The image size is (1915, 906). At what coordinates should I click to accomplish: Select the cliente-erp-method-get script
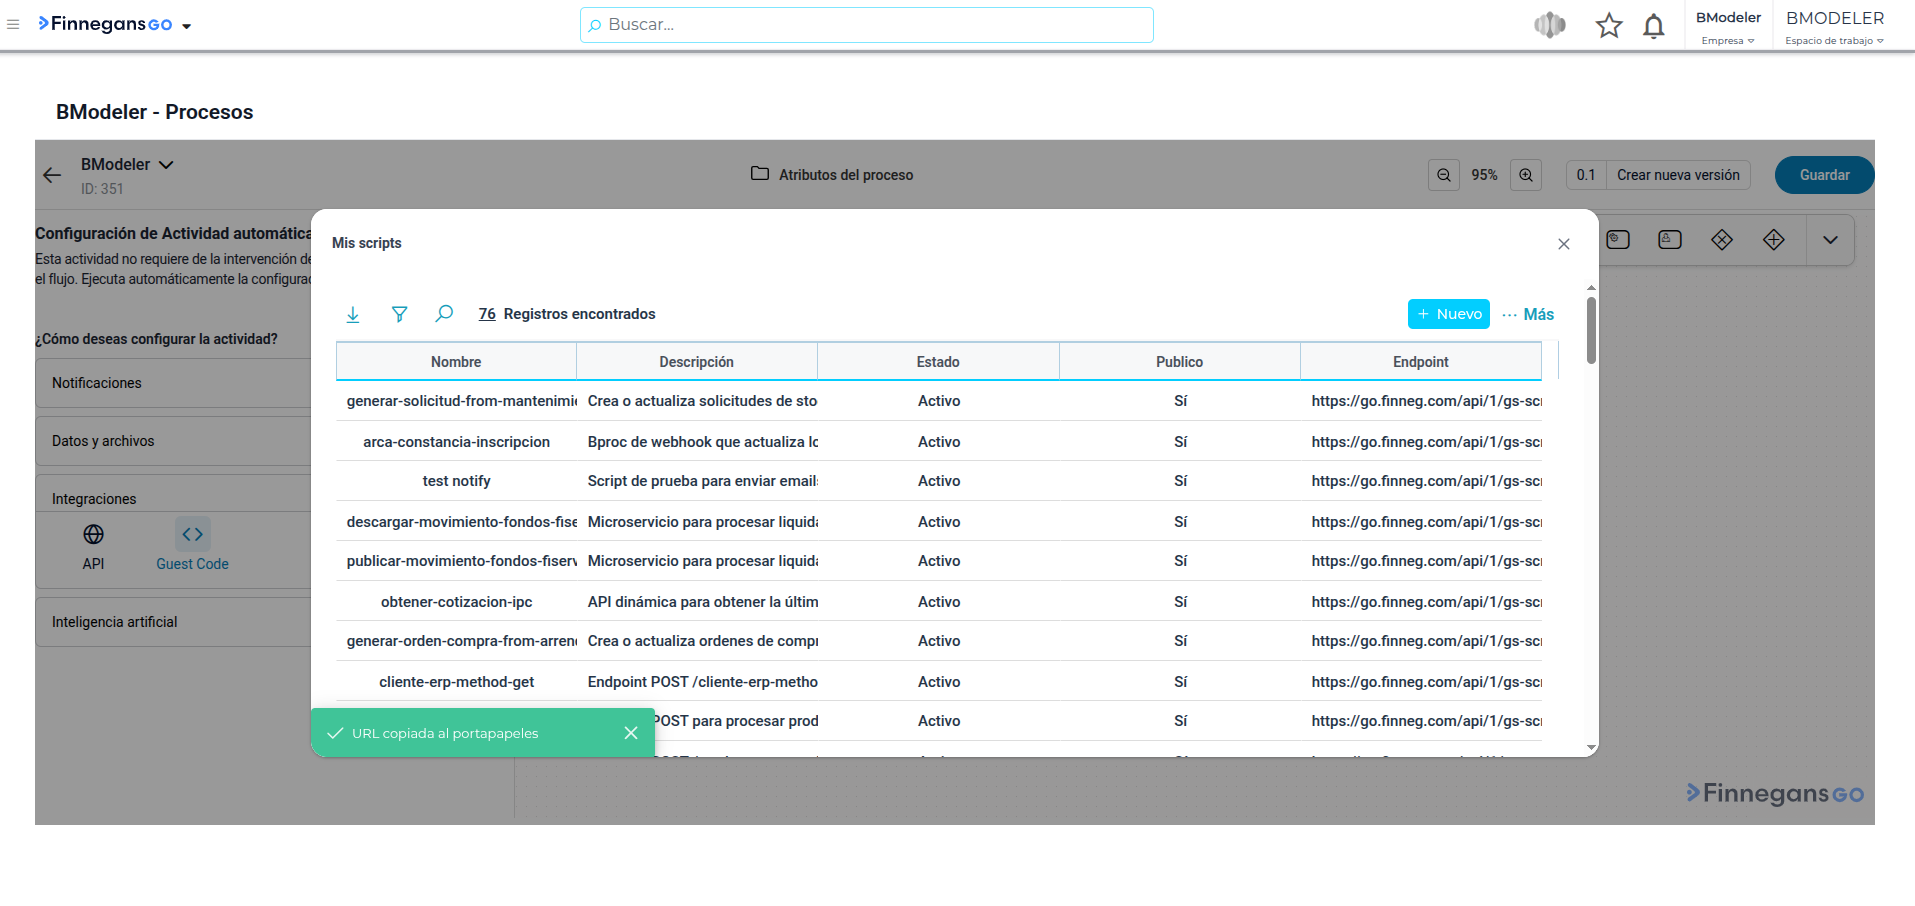[456, 682]
